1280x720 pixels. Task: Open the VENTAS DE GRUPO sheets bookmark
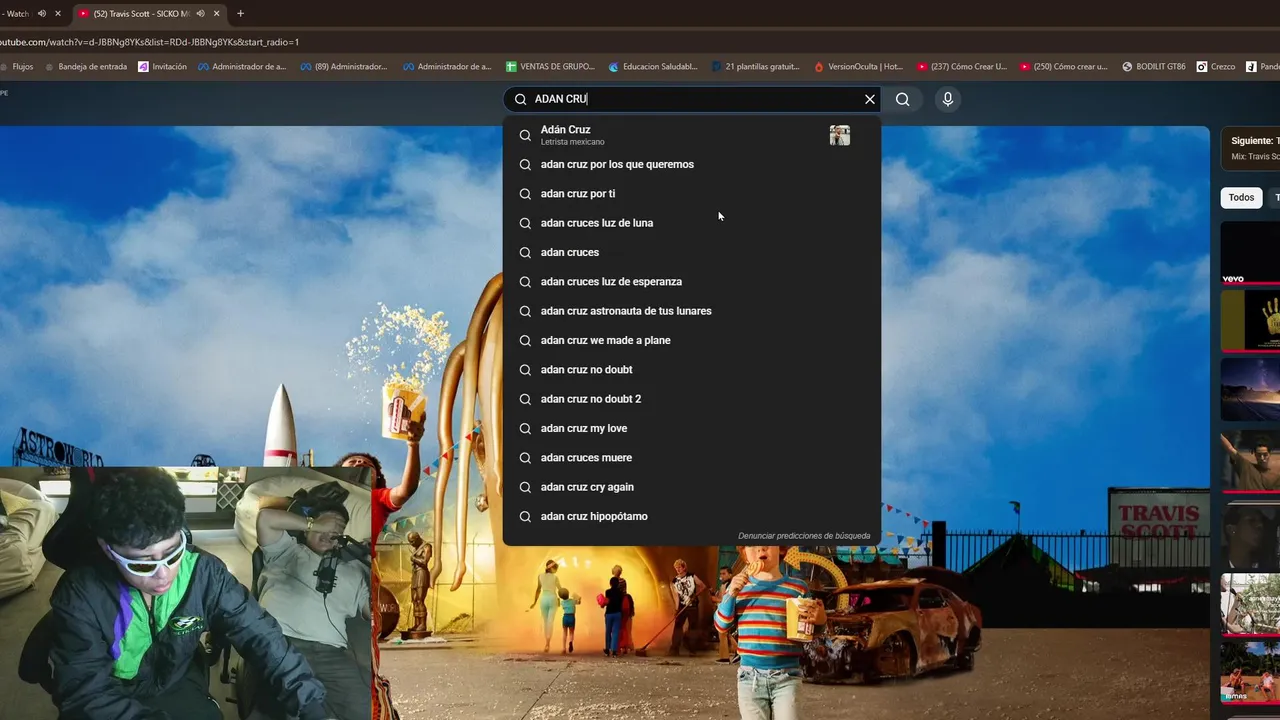[x=550, y=67]
